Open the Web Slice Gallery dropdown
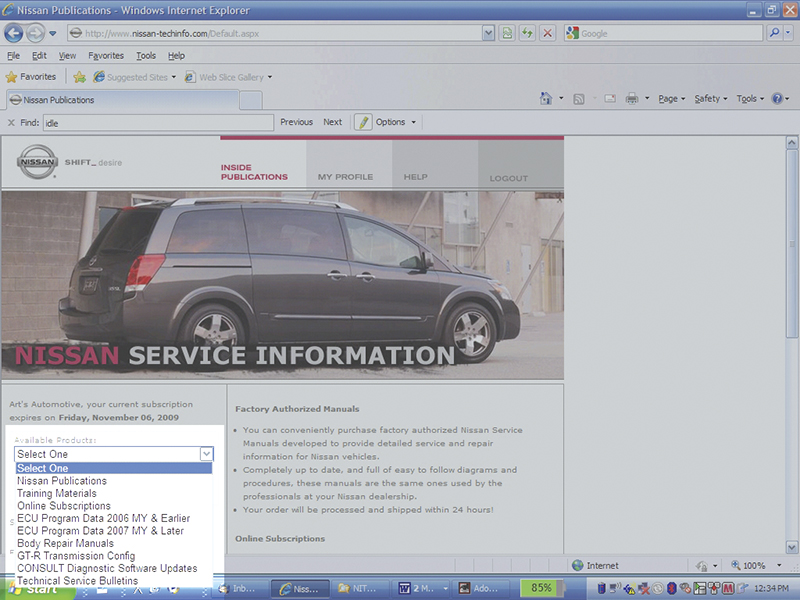 [x=229, y=78]
